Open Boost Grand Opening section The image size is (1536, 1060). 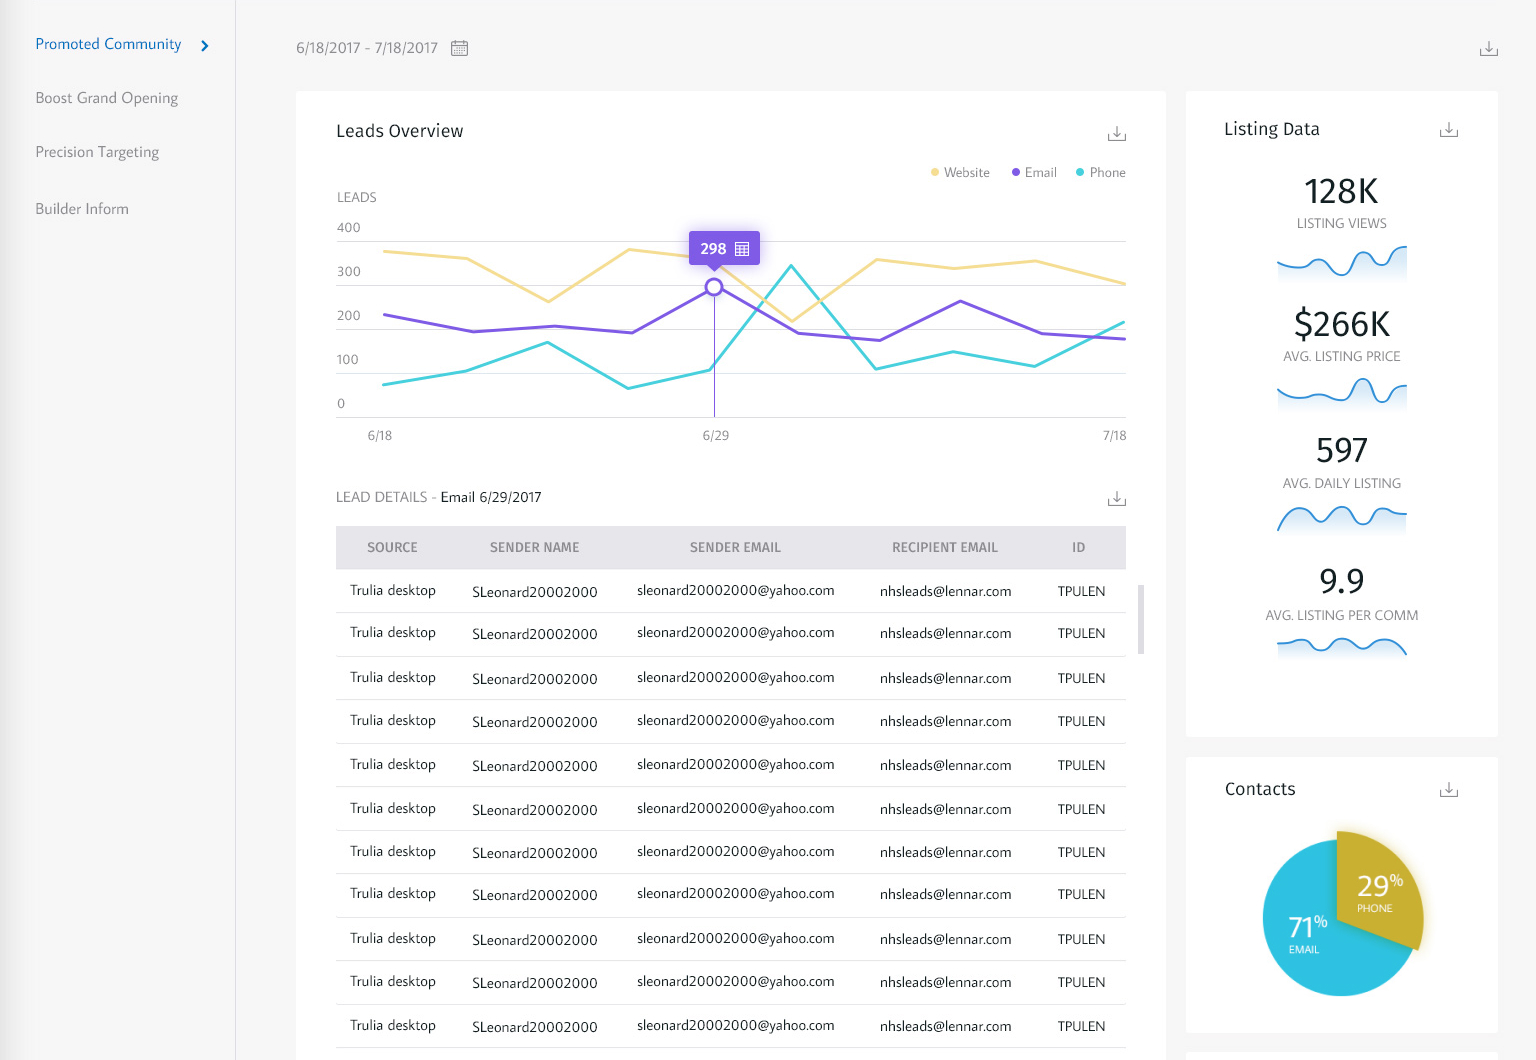[x=106, y=98]
